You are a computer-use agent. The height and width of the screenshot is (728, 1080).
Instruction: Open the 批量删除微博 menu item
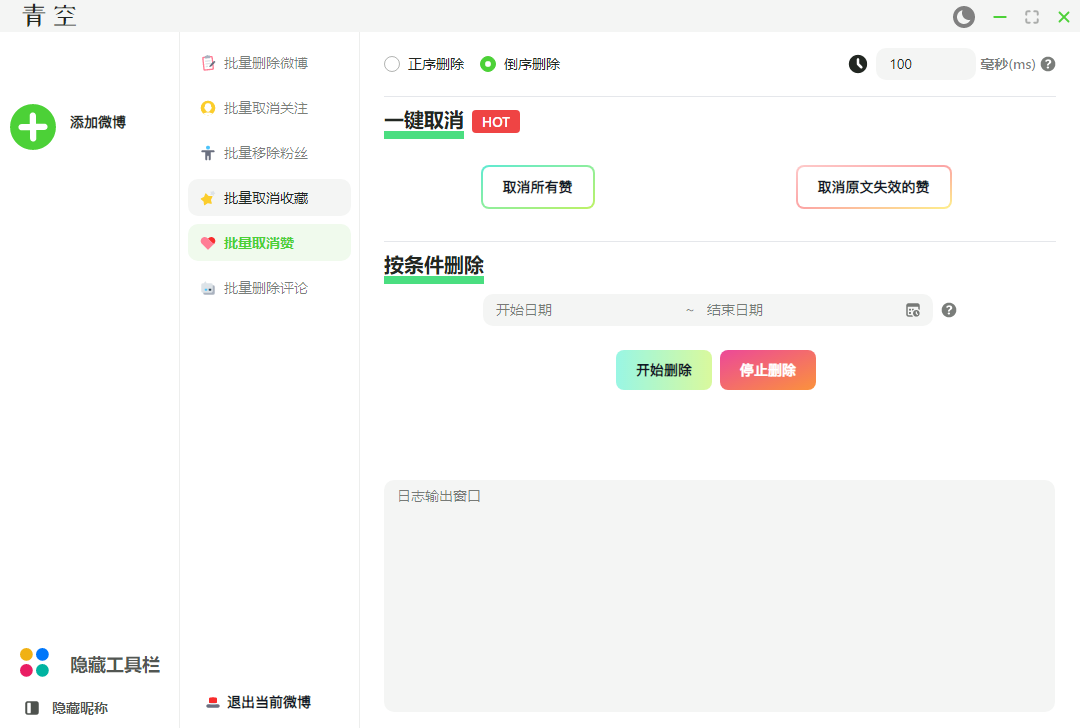[265, 63]
